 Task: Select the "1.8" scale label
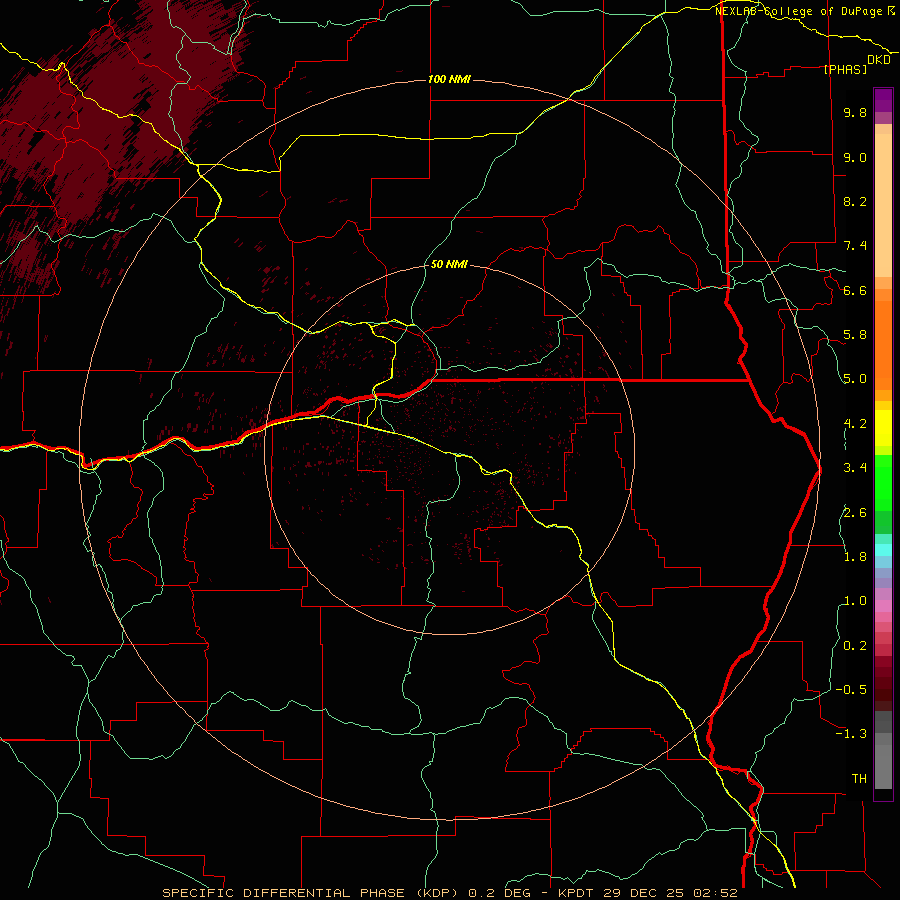point(855,557)
